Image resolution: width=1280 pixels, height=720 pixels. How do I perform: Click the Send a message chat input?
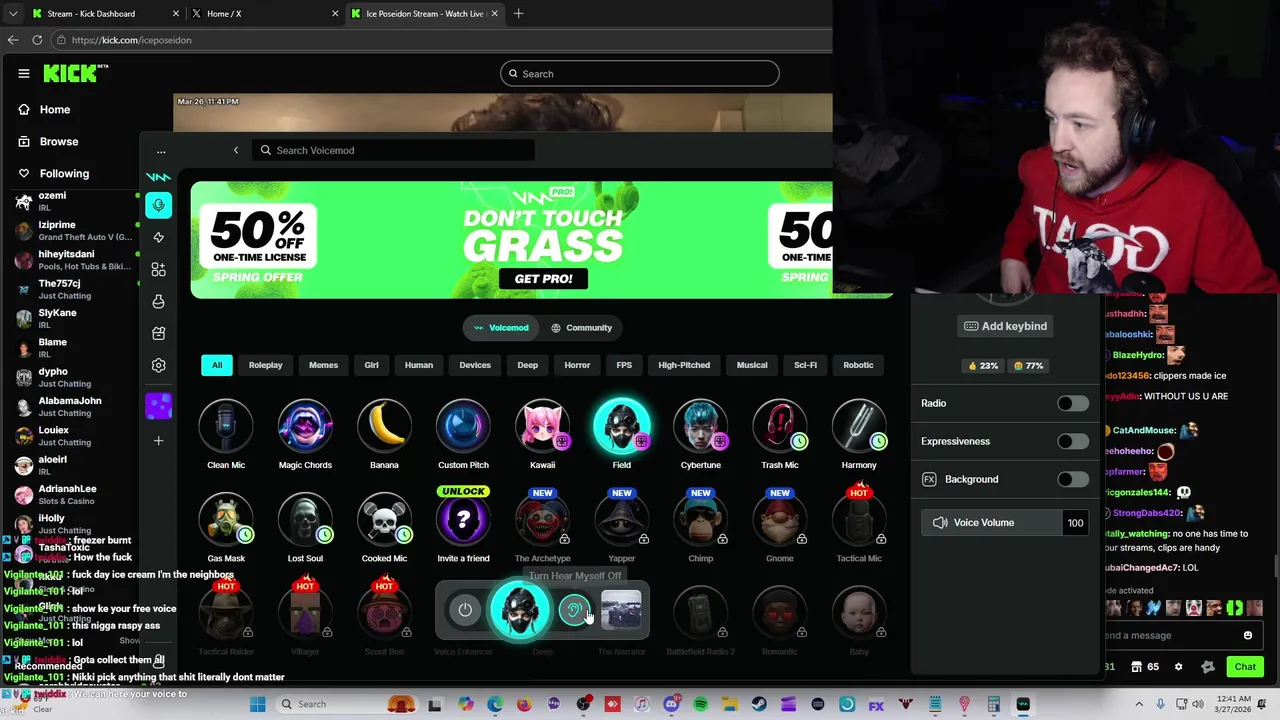[x=1172, y=635]
